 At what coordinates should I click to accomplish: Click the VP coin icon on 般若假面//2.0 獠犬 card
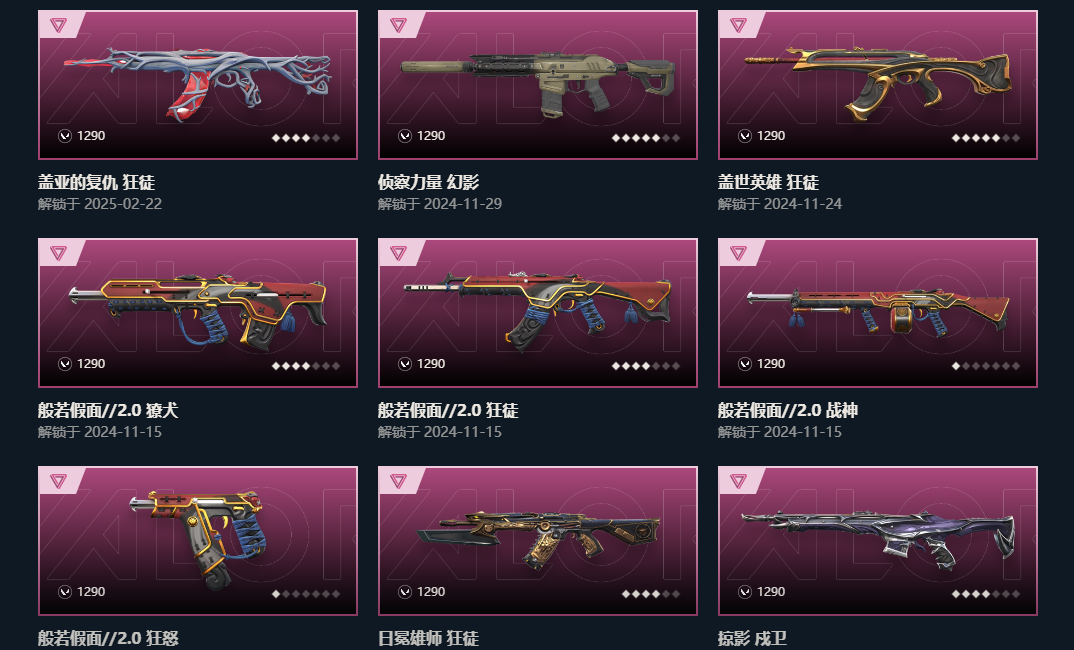pos(64,364)
